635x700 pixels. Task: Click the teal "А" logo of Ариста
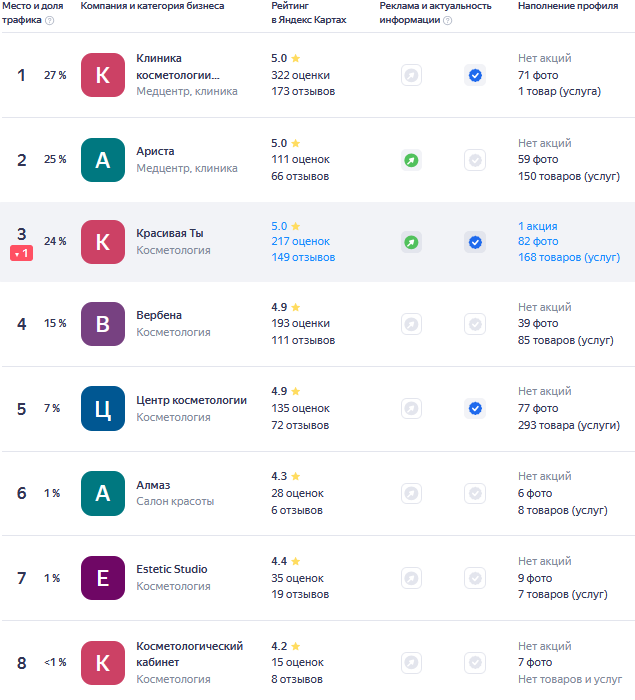pos(103,160)
